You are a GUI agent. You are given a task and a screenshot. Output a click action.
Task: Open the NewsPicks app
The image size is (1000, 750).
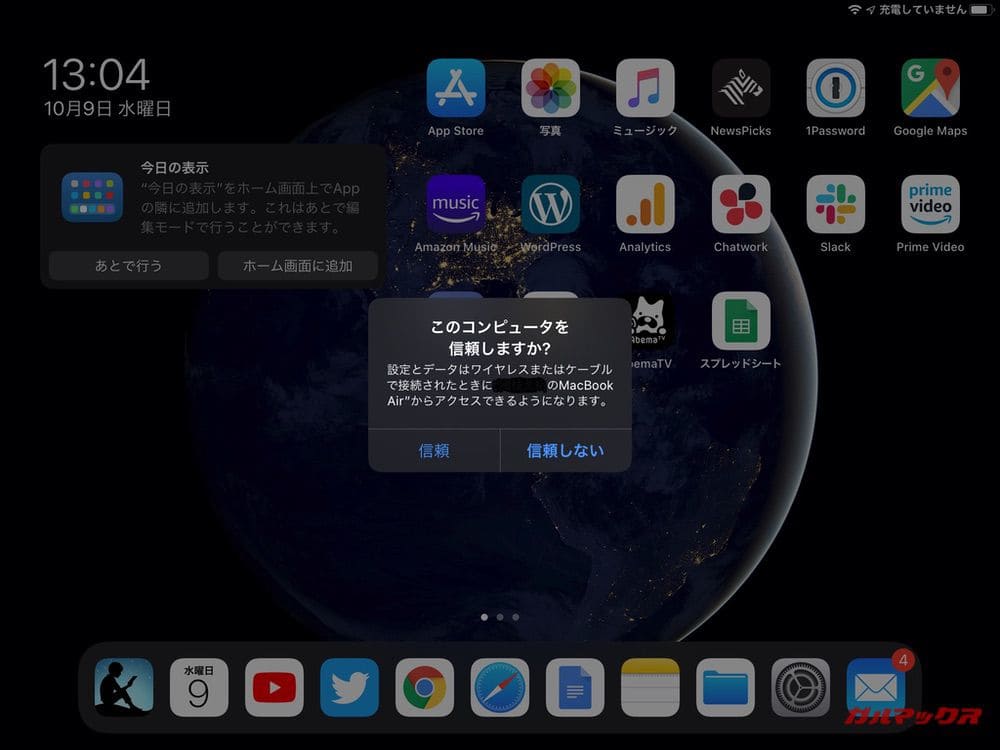[741, 88]
